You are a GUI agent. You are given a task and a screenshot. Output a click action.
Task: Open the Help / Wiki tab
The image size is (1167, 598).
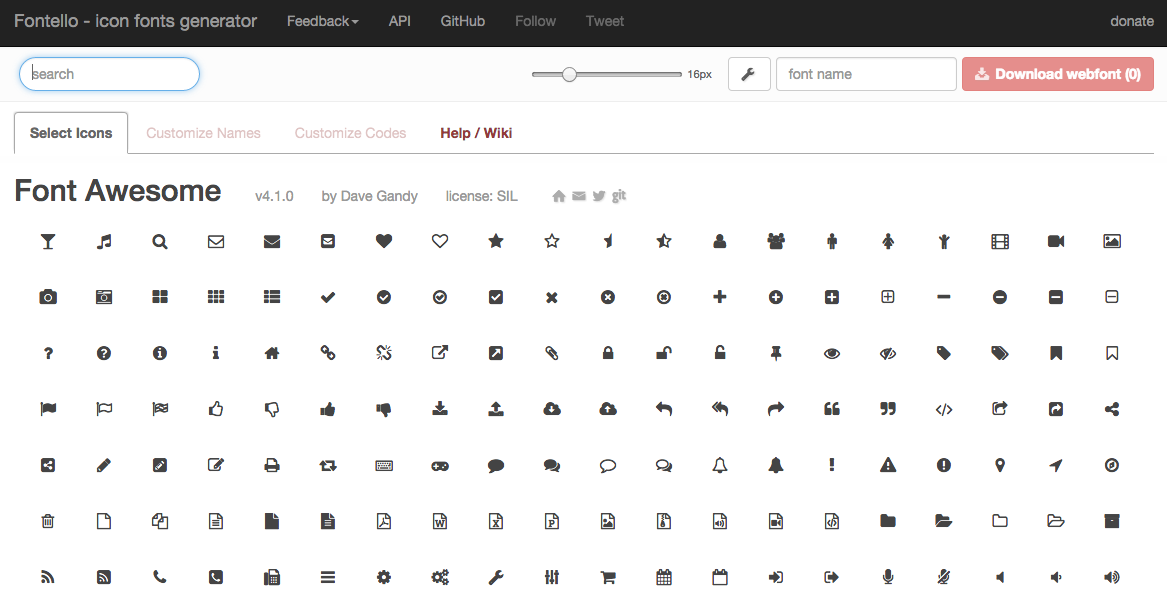476,132
